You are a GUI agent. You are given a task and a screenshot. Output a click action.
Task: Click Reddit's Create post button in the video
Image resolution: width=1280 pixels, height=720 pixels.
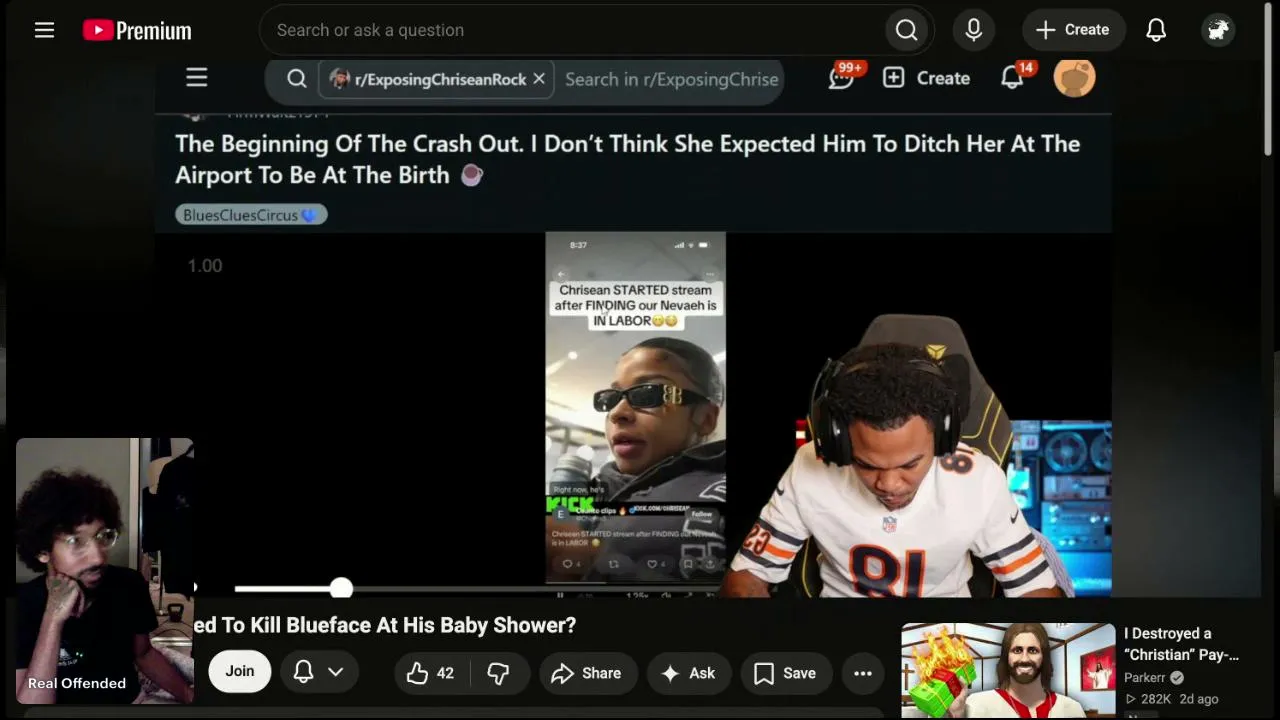click(x=926, y=78)
